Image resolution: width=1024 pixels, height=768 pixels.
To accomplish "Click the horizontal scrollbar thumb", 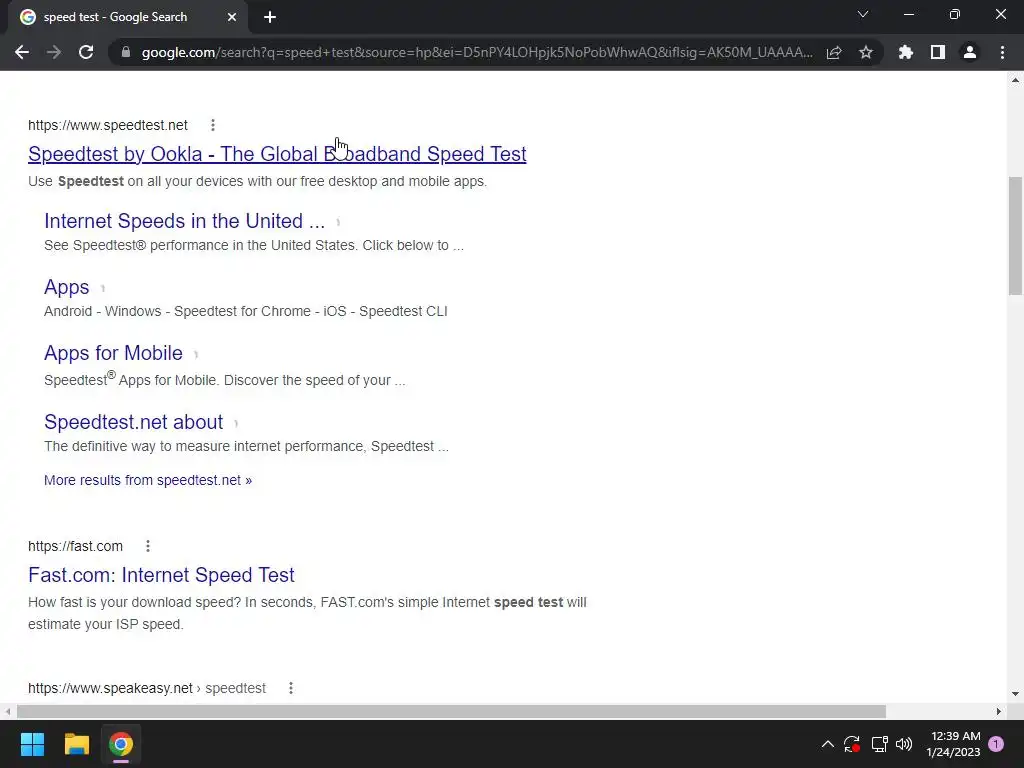I will point(451,711).
